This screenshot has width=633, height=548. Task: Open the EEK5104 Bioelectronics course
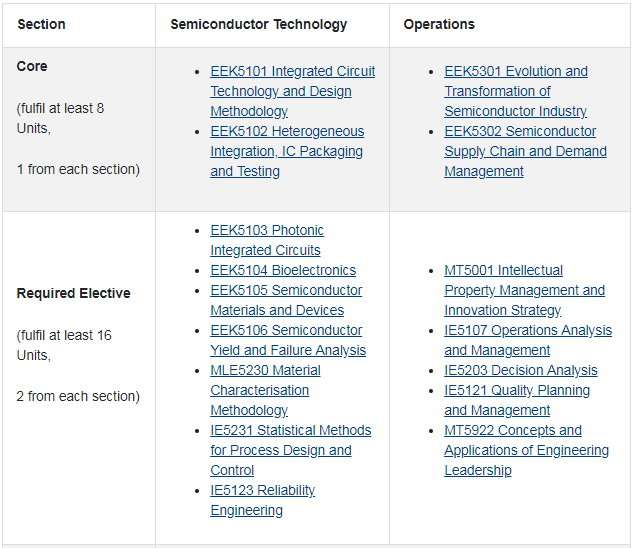point(283,270)
